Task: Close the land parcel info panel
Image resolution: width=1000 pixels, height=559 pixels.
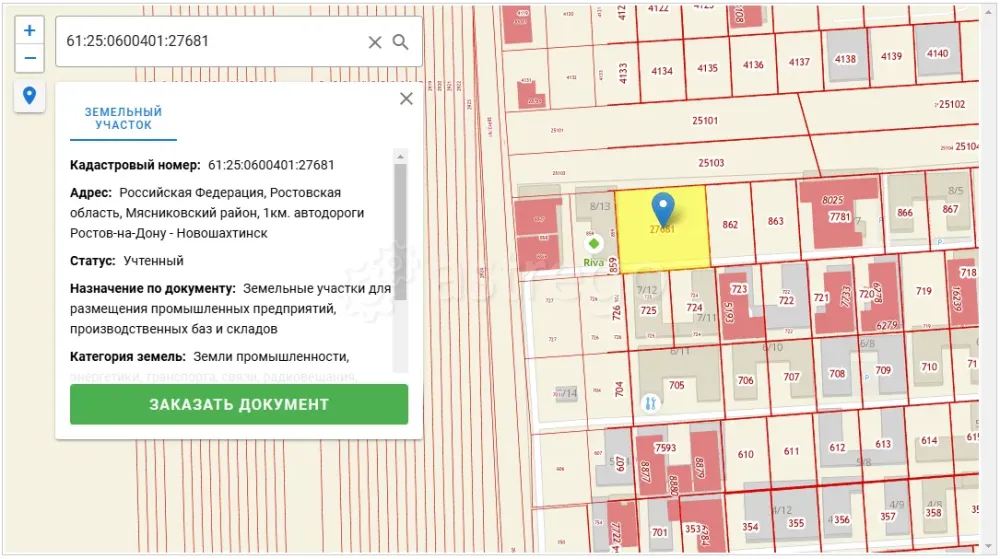Action: pos(406,99)
